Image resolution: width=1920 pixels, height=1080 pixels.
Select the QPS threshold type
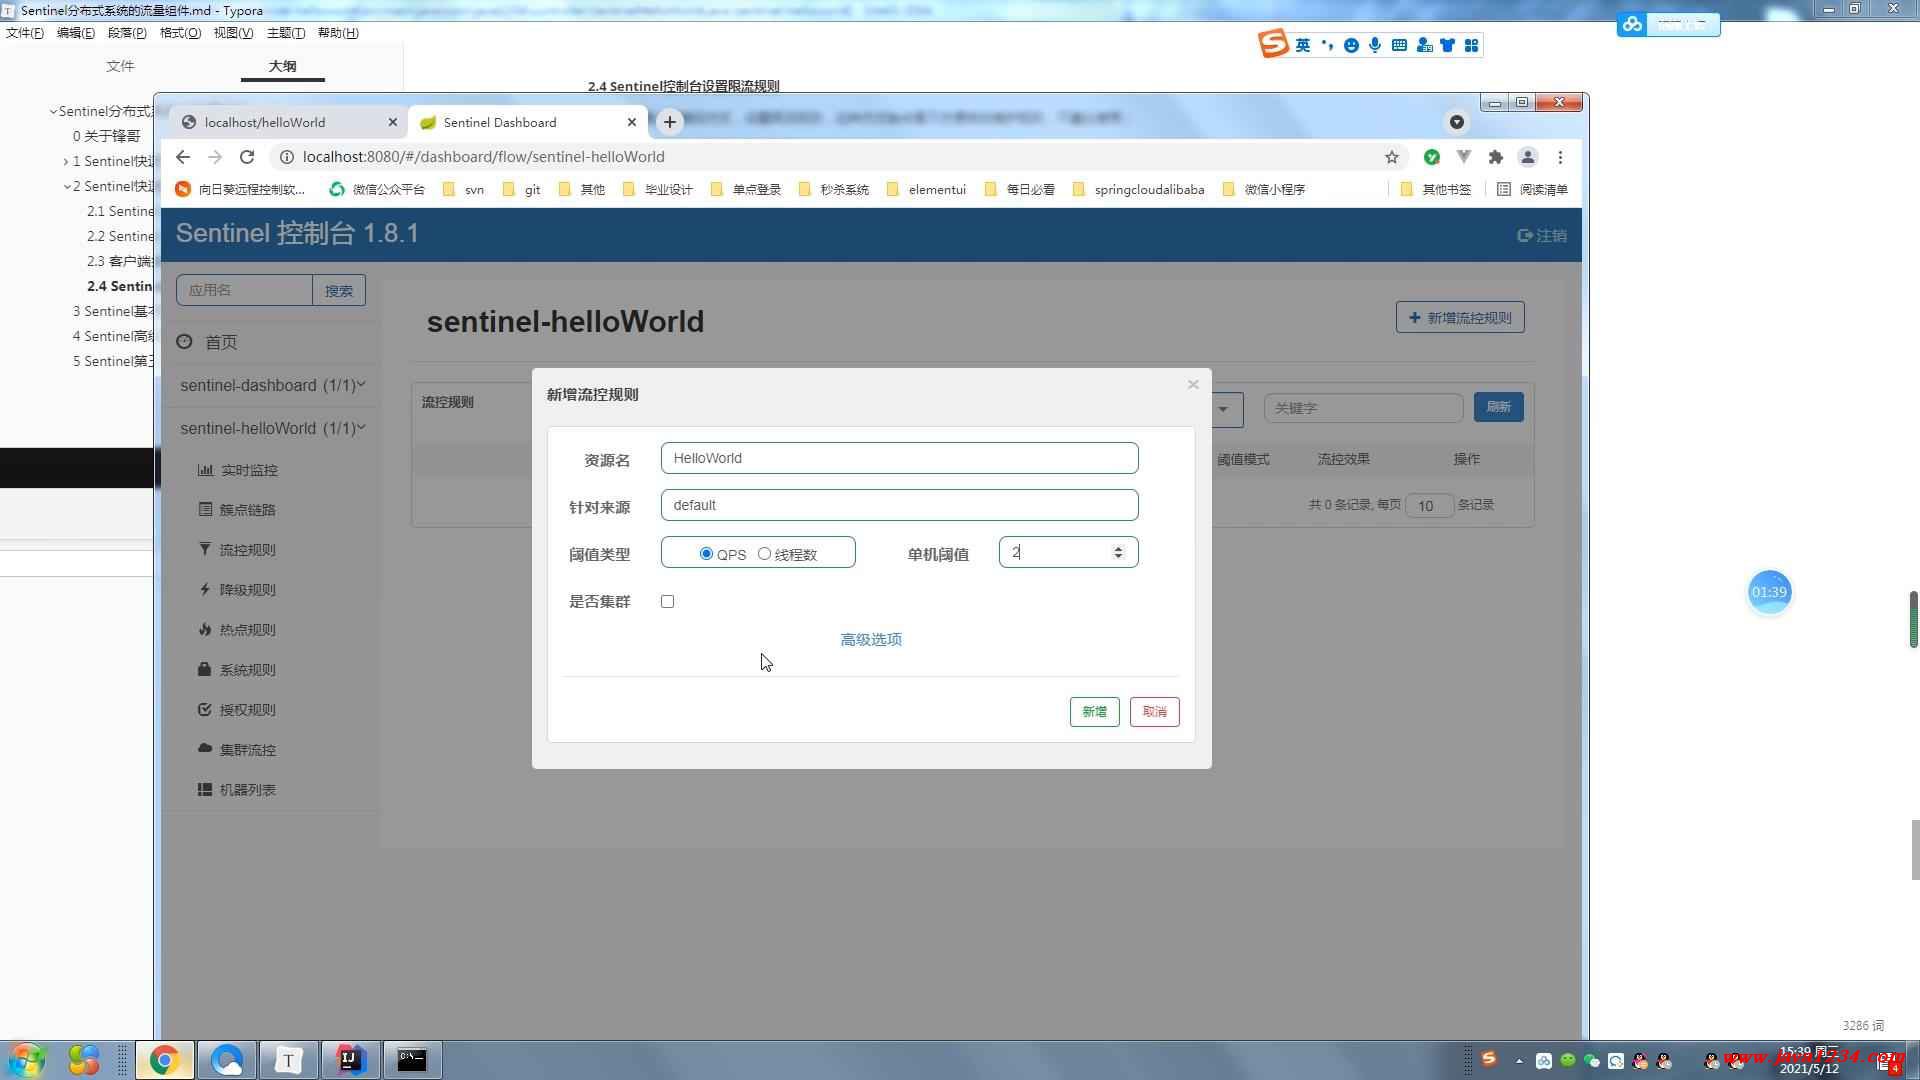[x=706, y=553]
